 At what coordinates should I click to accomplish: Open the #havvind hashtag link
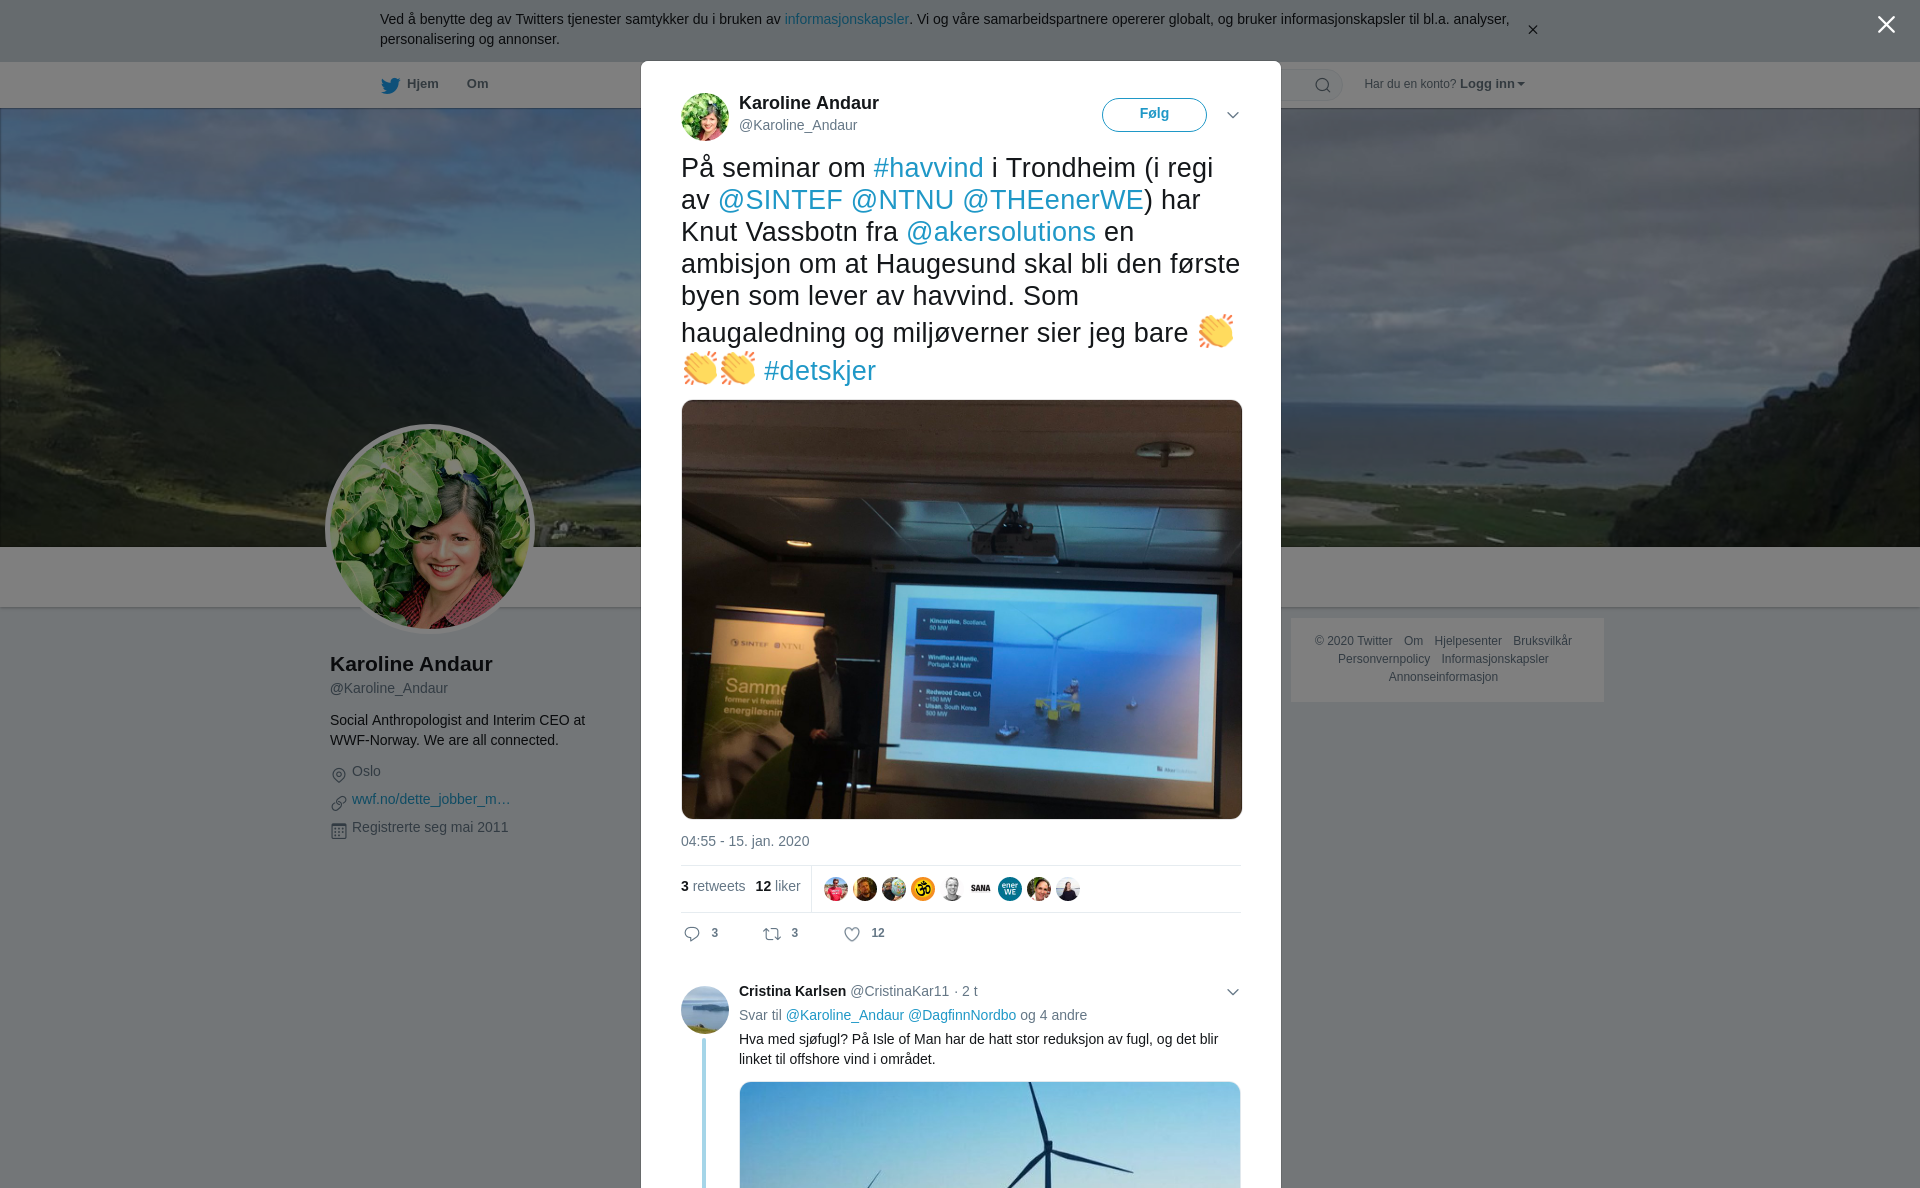coord(928,168)
